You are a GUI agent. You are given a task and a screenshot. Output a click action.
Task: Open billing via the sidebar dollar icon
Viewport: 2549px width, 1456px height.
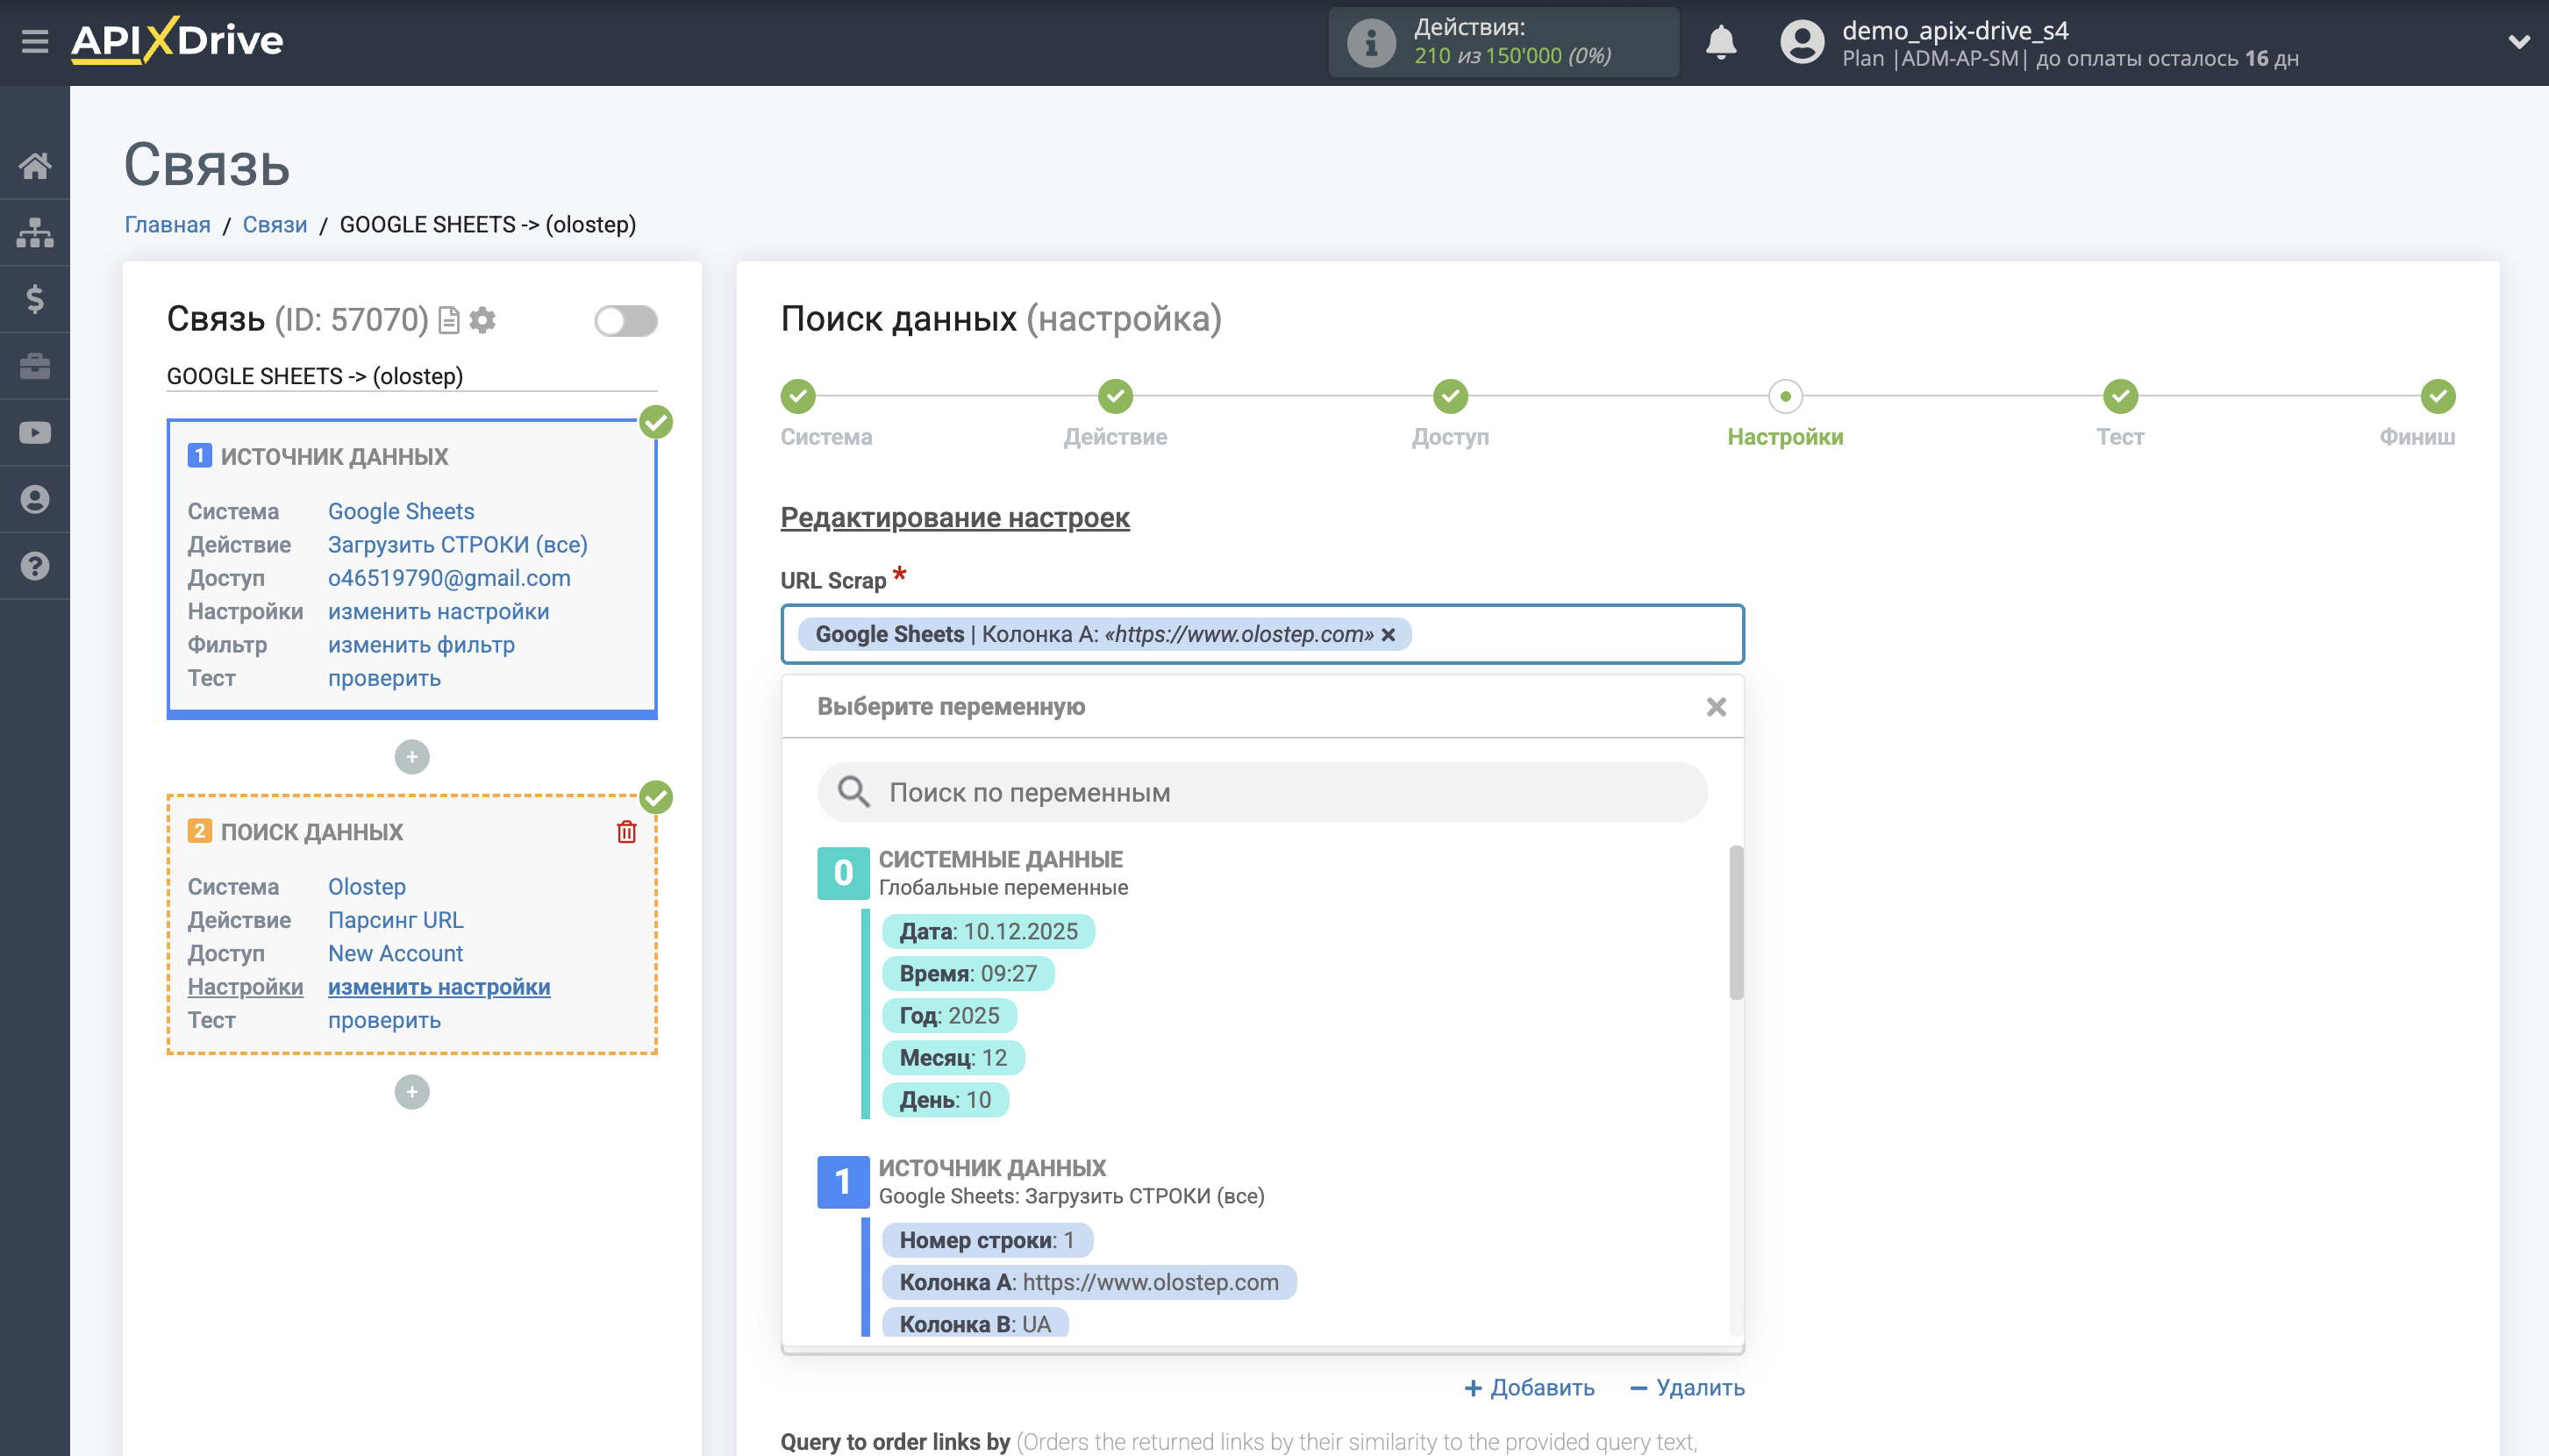pyautogui.click(x=36, y=299)
